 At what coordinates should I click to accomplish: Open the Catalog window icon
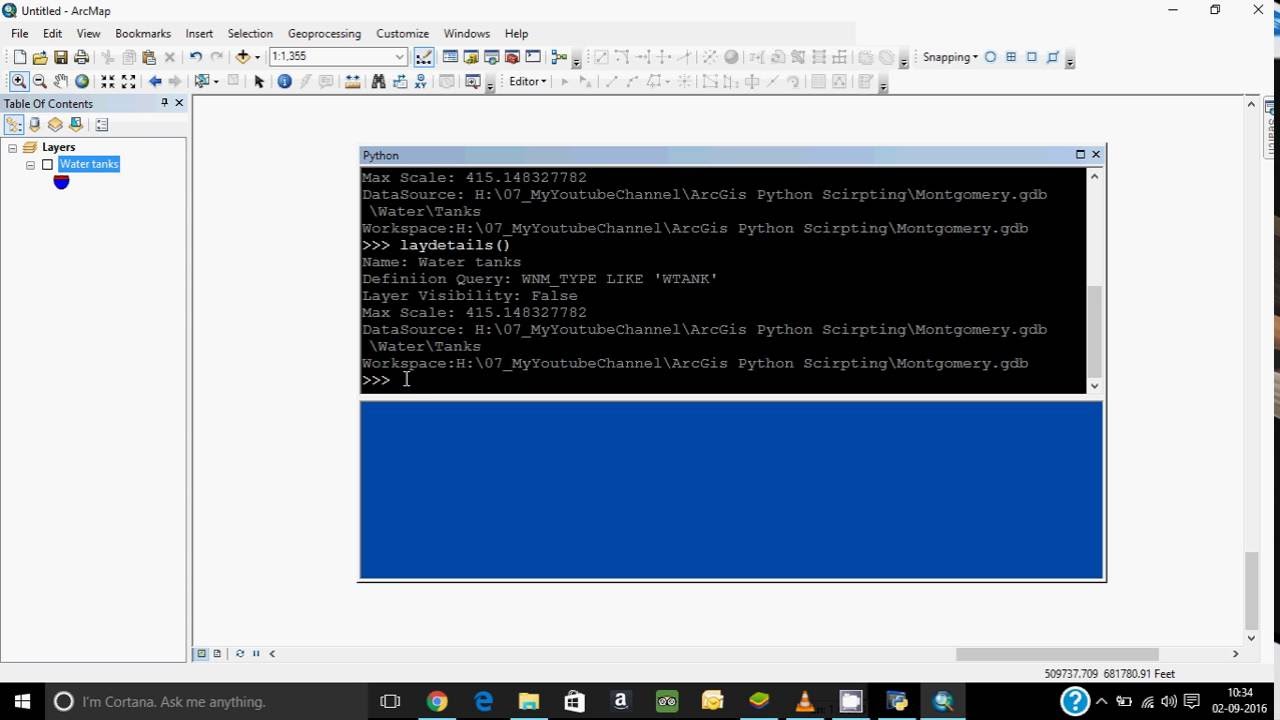(x=471, y=57)
